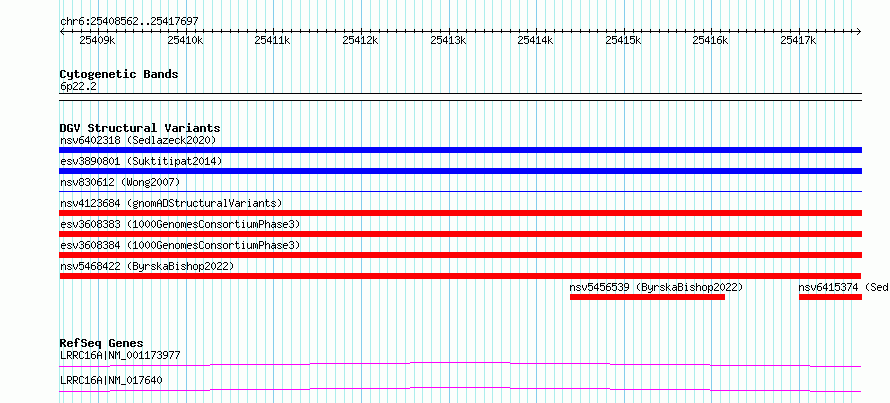Click the nsv830612 (Wong2007) label

tap(120, 182)
